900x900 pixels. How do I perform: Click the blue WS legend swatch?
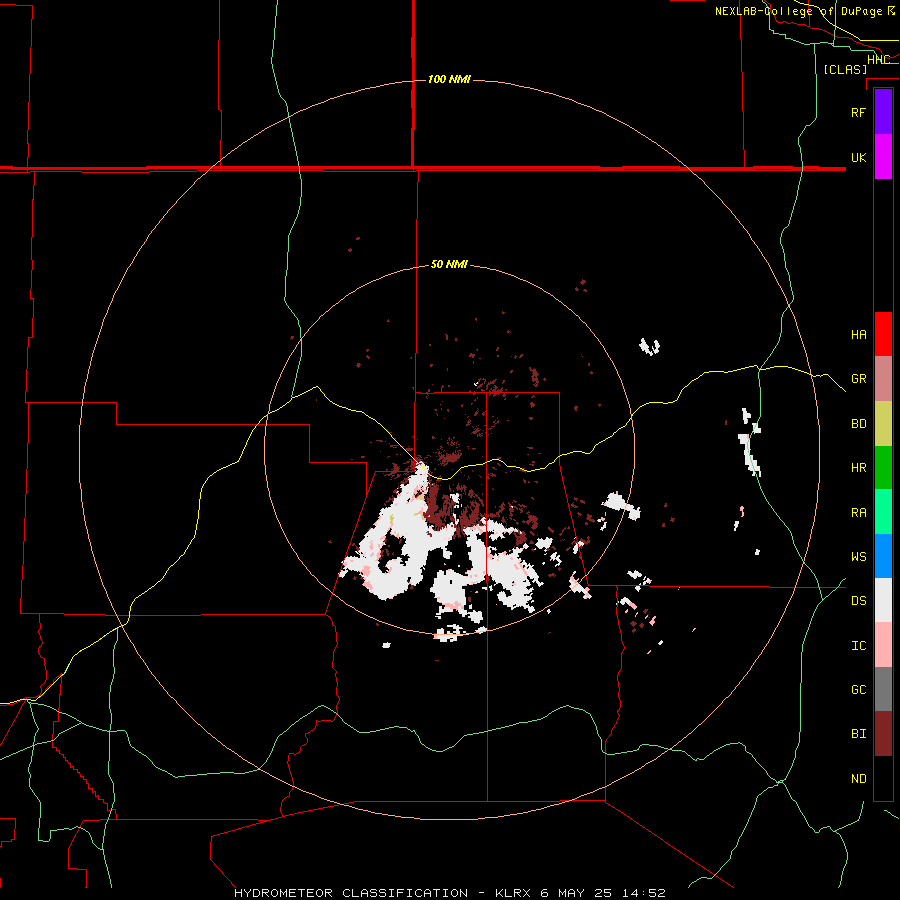coord(883,556)
